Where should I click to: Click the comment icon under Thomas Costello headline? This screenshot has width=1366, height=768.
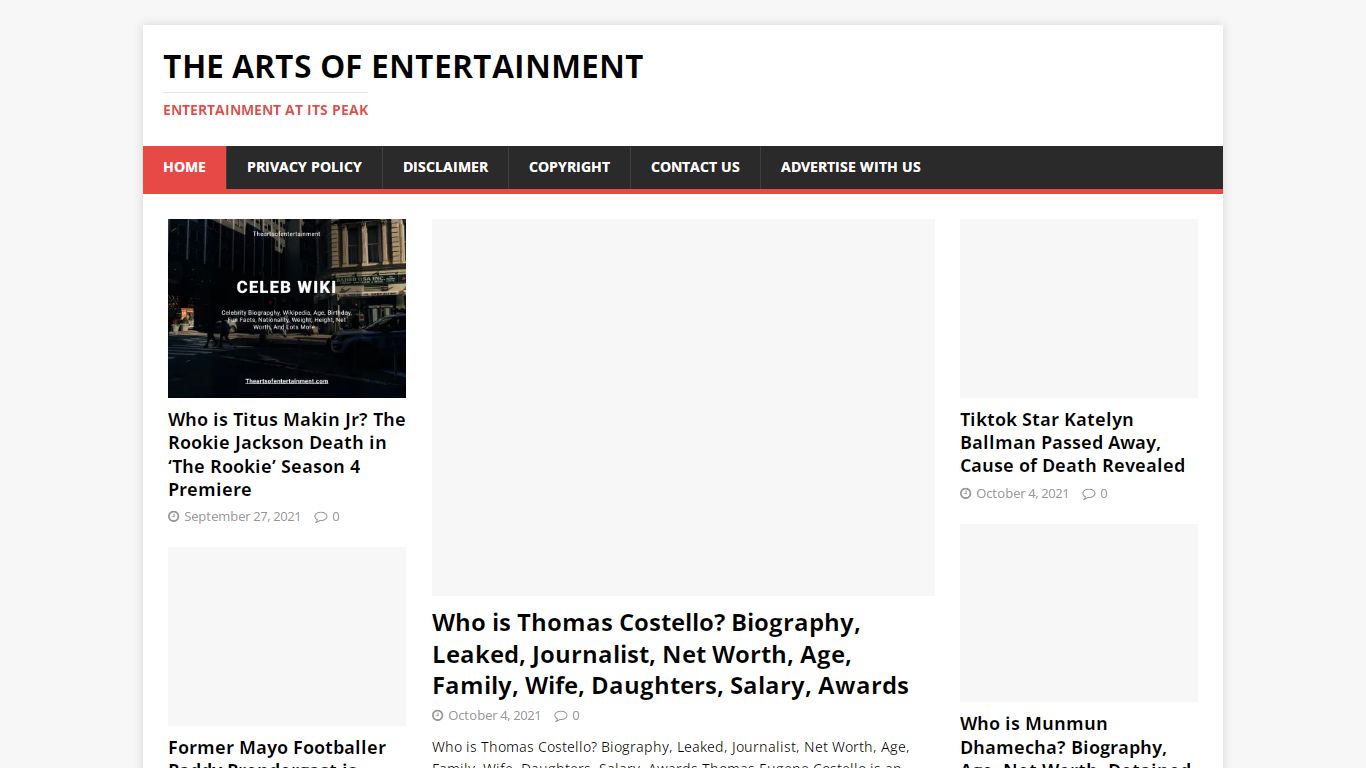click(x=561, y=716)
